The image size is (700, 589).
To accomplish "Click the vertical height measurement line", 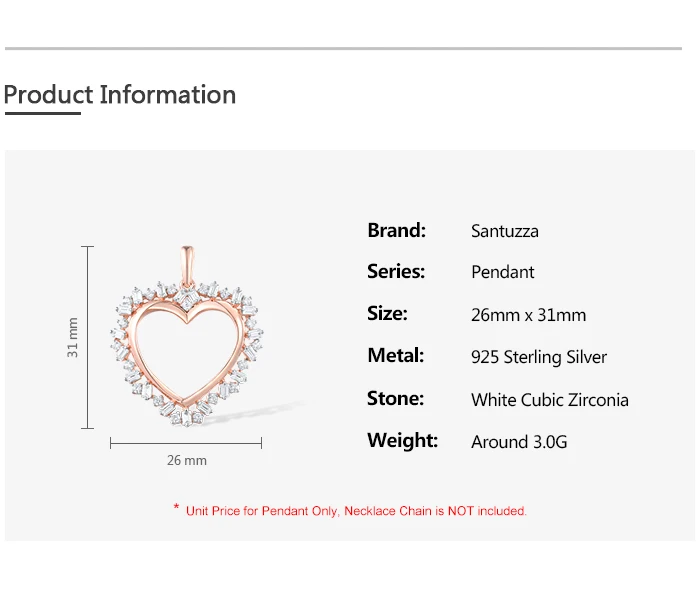I will (88, 337).
